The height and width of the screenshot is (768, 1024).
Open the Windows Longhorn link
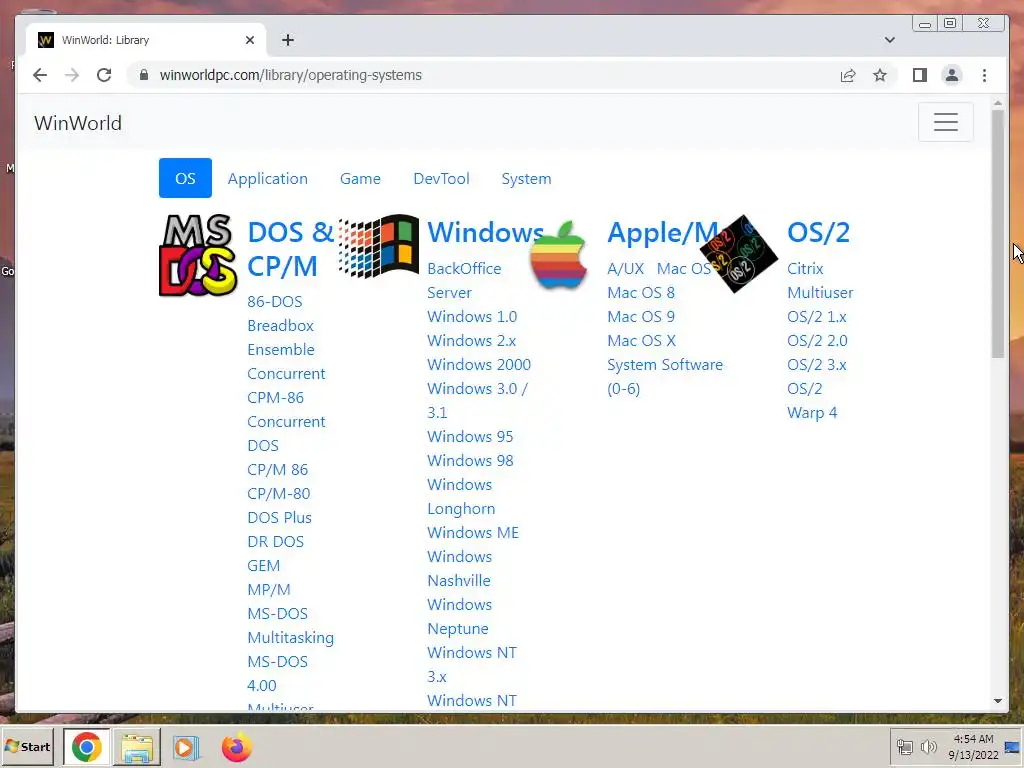(x=461, y=496)
